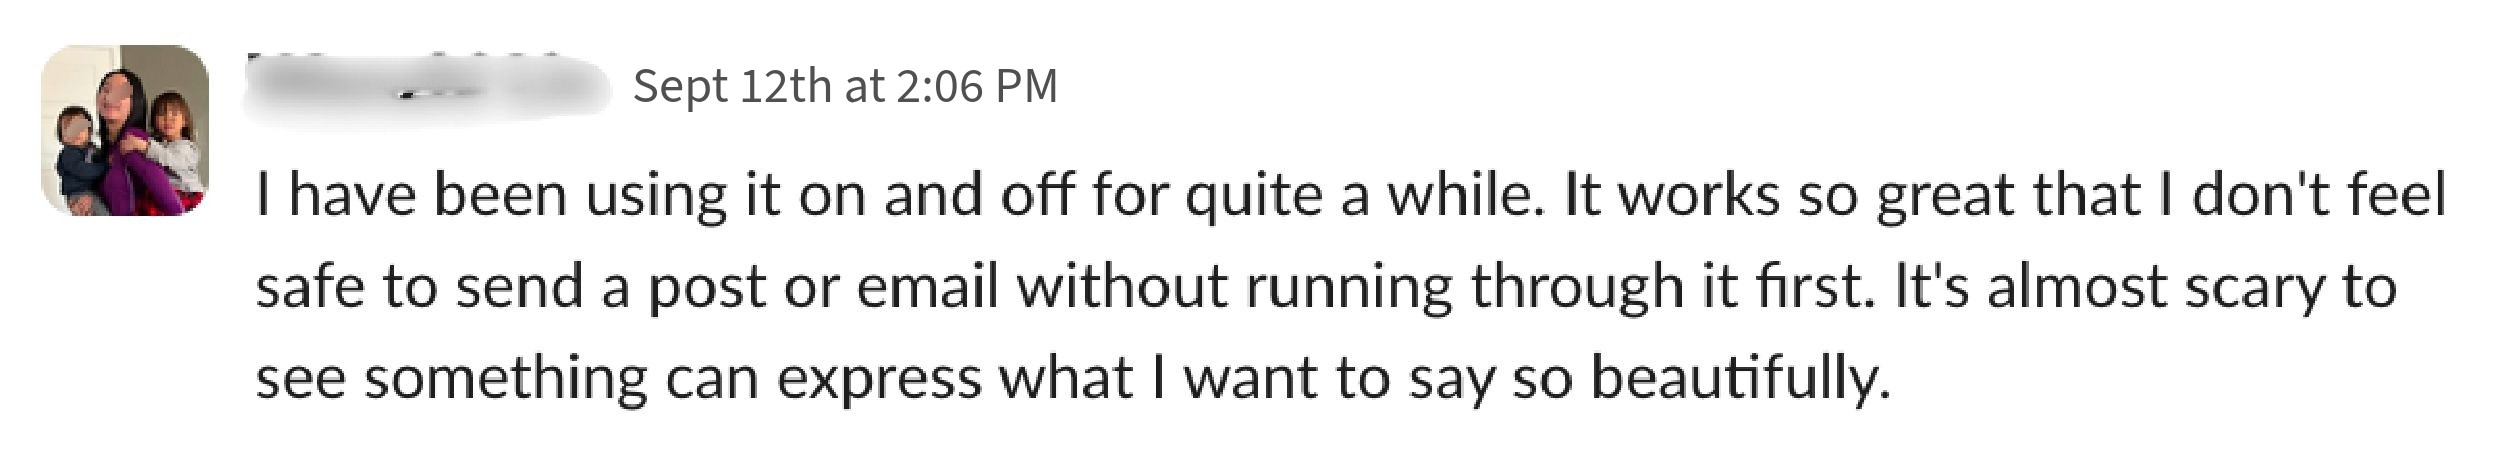Viewport: 2512px width, 462px height.
Task: Open the Sept 12th at 2:06 PM timestamp
Action: click(x=845, y=86)
